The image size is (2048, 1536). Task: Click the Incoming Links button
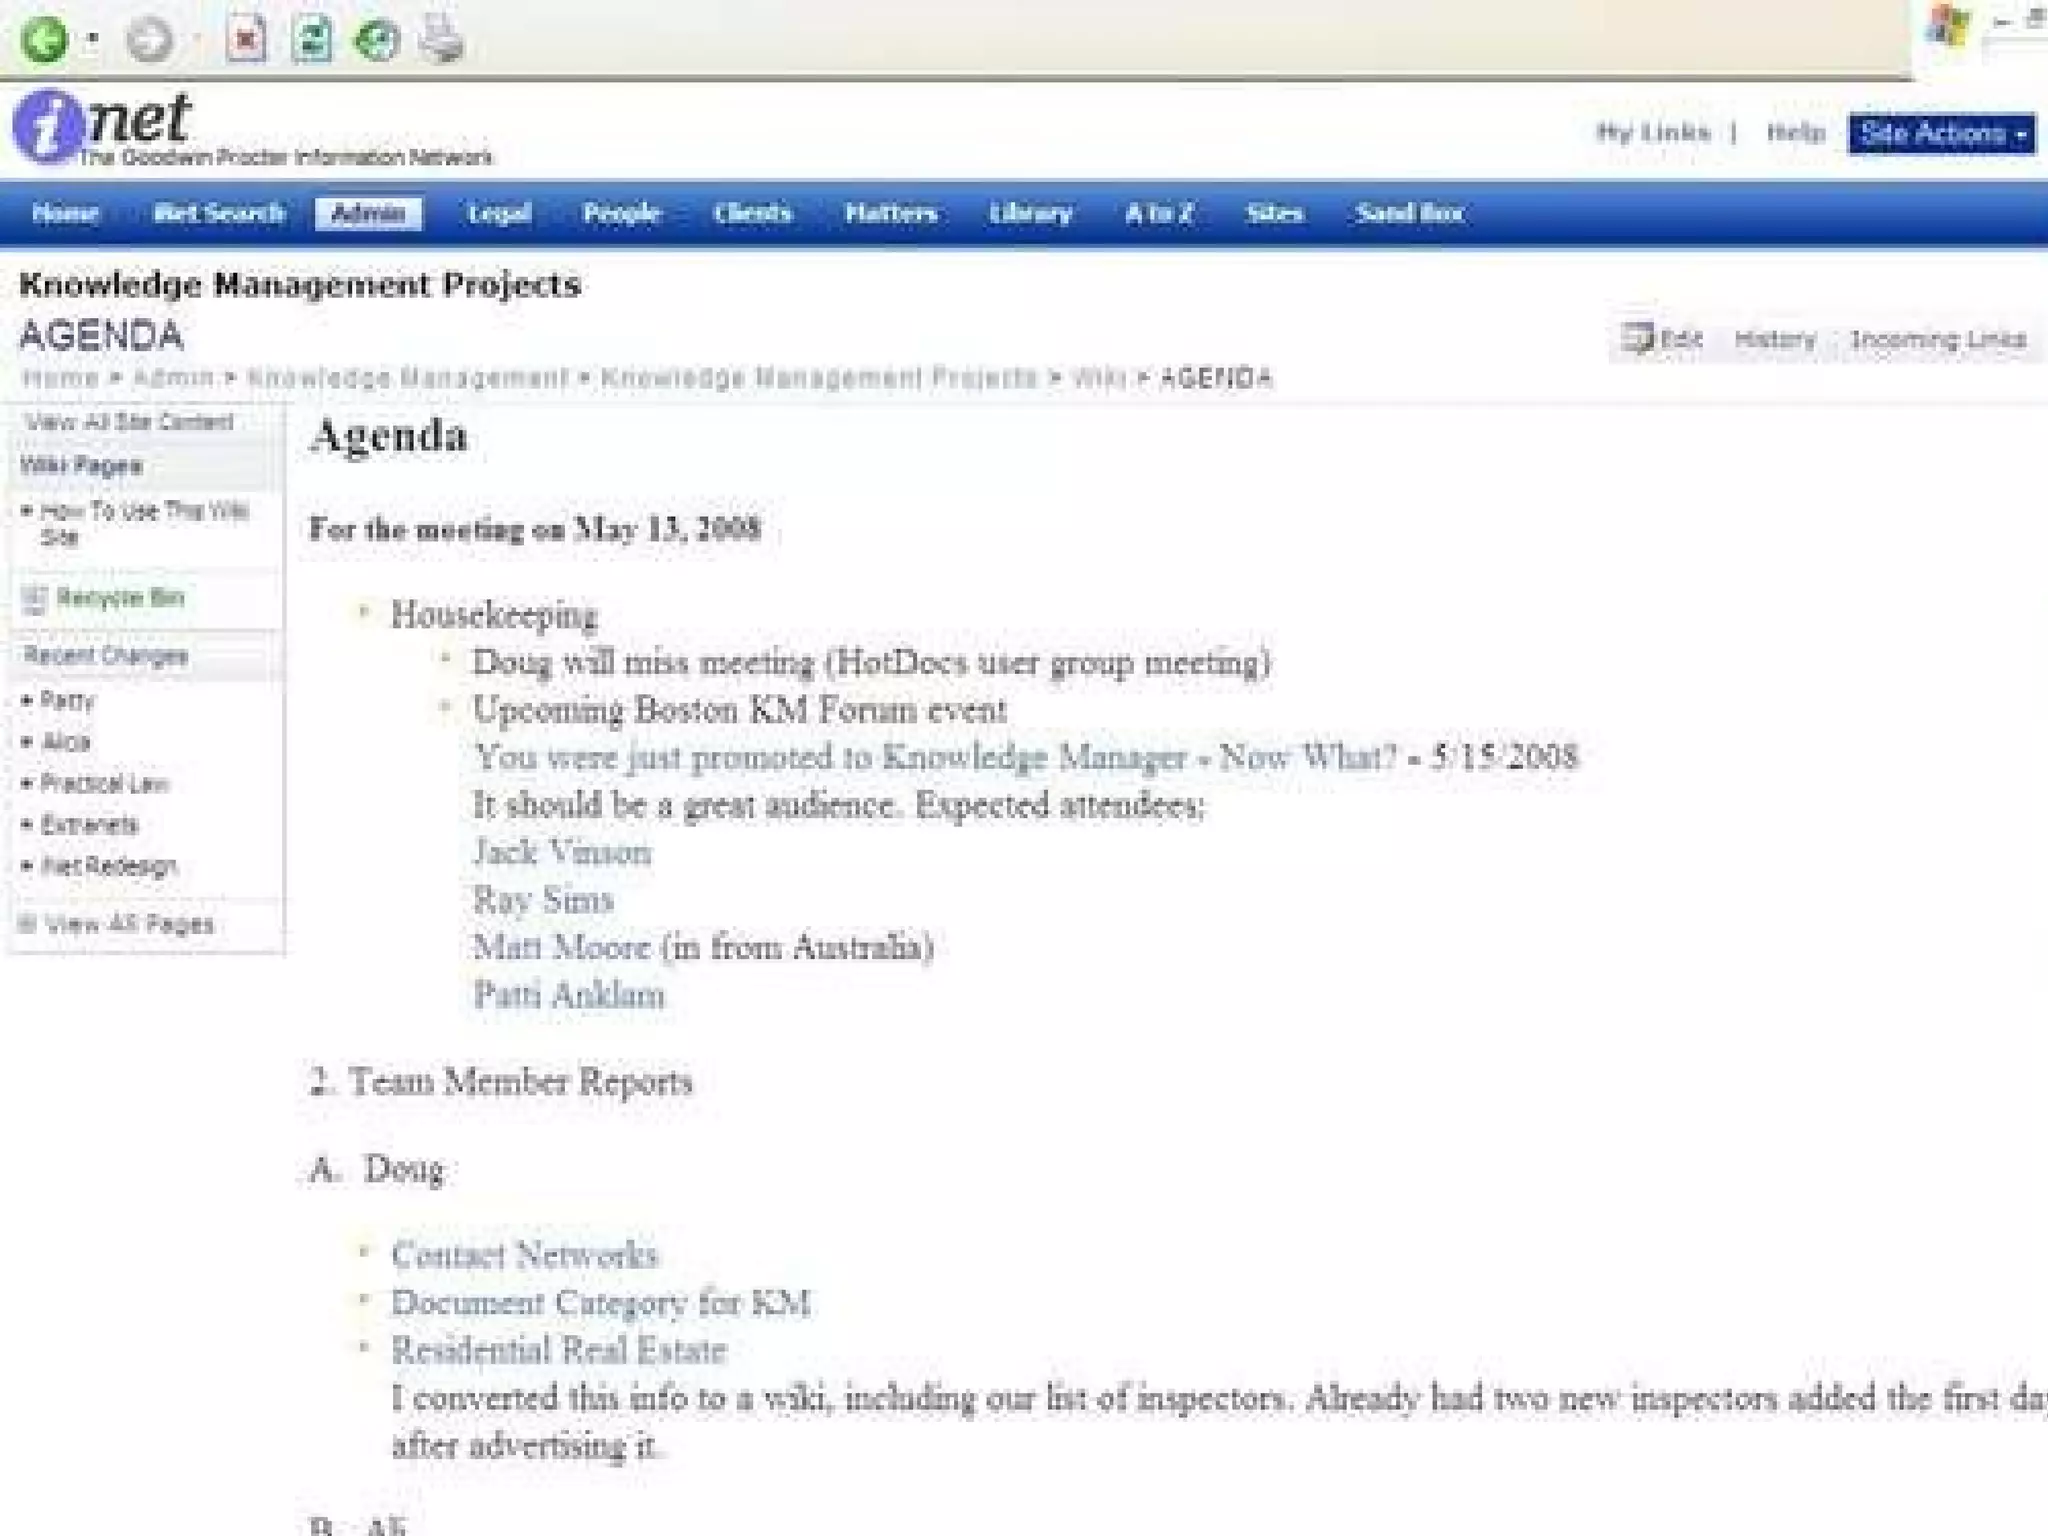(1937, 339)
